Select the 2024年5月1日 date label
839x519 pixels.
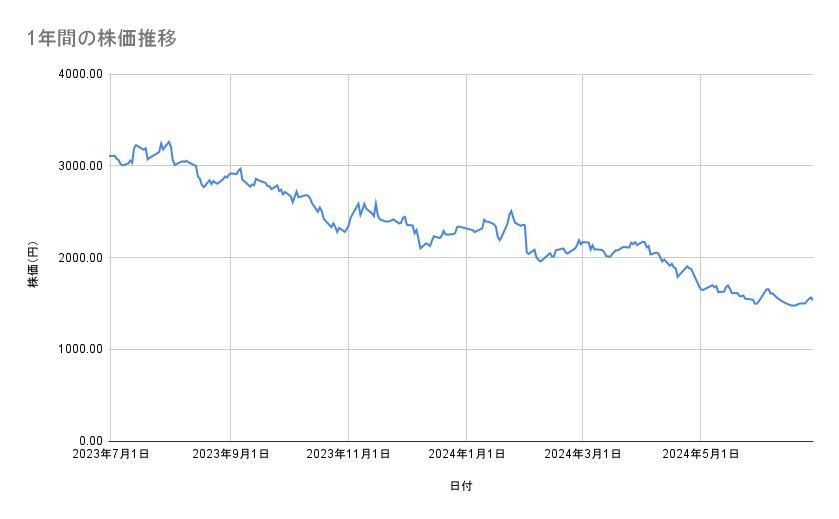coord(701,455)
